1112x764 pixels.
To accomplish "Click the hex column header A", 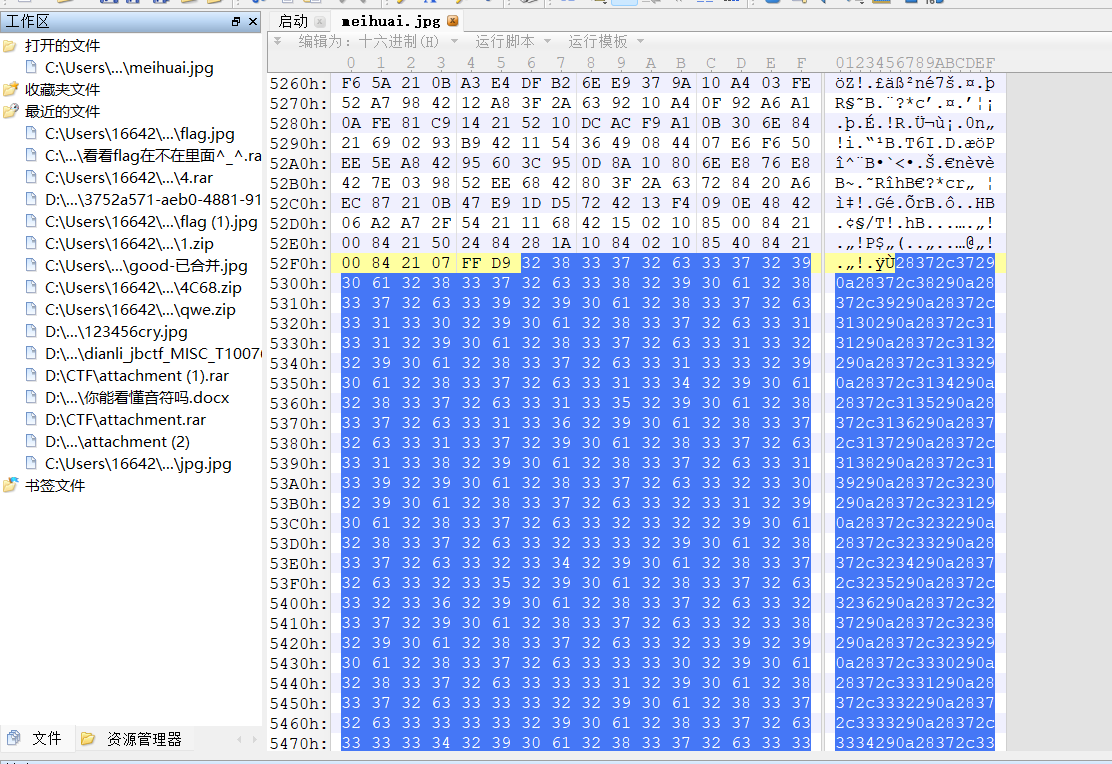I will 650,63.
